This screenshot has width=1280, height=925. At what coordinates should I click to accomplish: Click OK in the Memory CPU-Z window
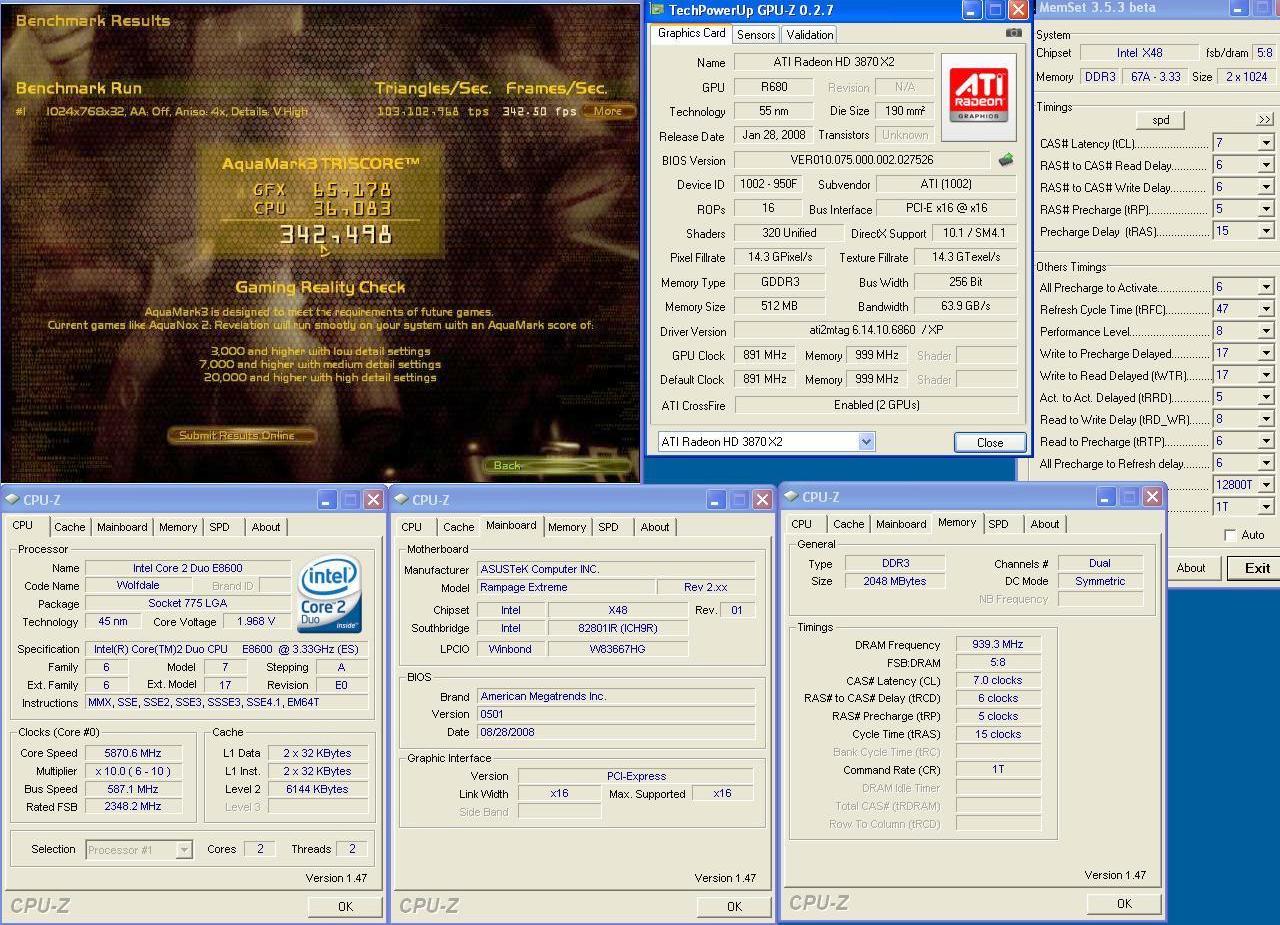pos(1124,903)
